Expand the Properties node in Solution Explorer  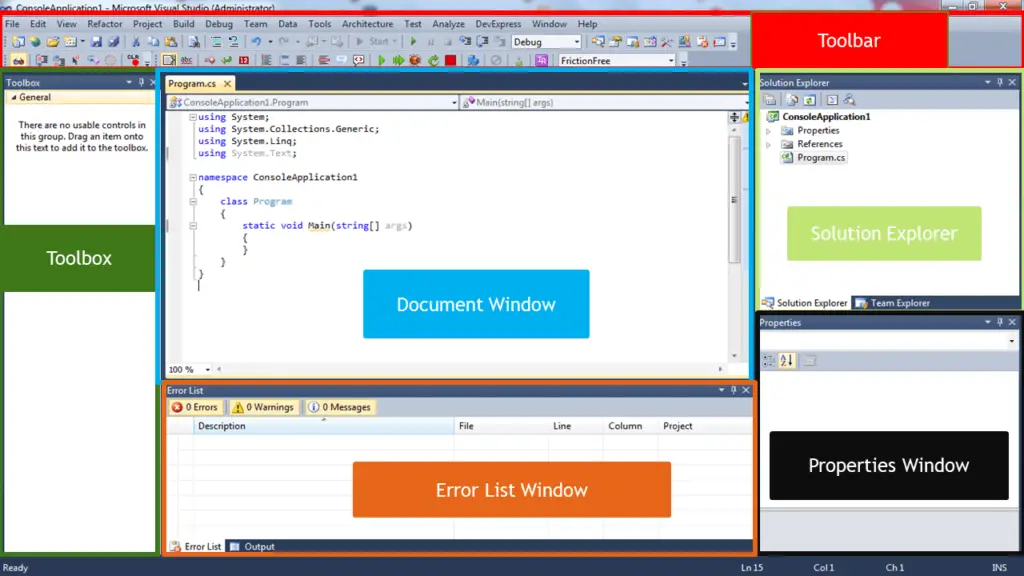coord(769,131)
